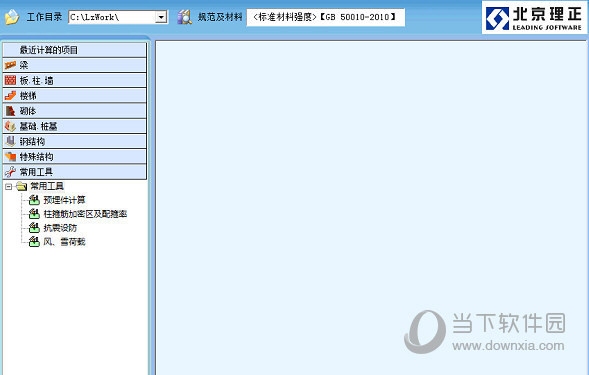
Task: Click the 板.柱.墙 red grid icon
Action: pyautogui.click(x=10, y=80)
